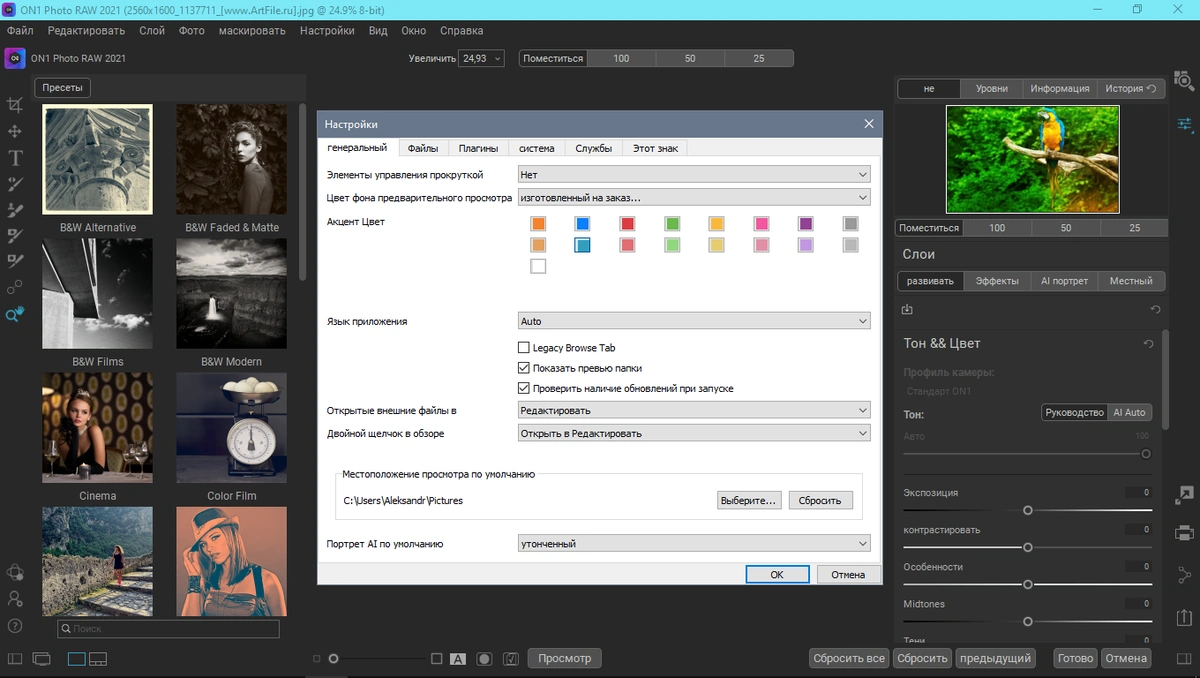Switch to the AI портрет tab

point(1064,281)
